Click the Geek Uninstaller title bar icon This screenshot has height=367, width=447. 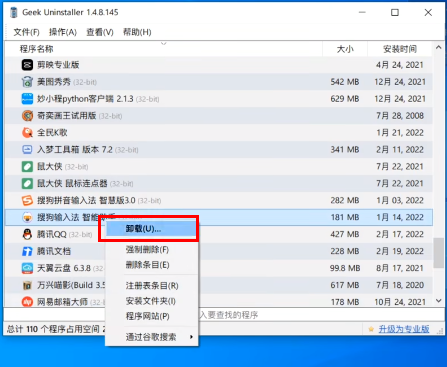tap(14, 12)
